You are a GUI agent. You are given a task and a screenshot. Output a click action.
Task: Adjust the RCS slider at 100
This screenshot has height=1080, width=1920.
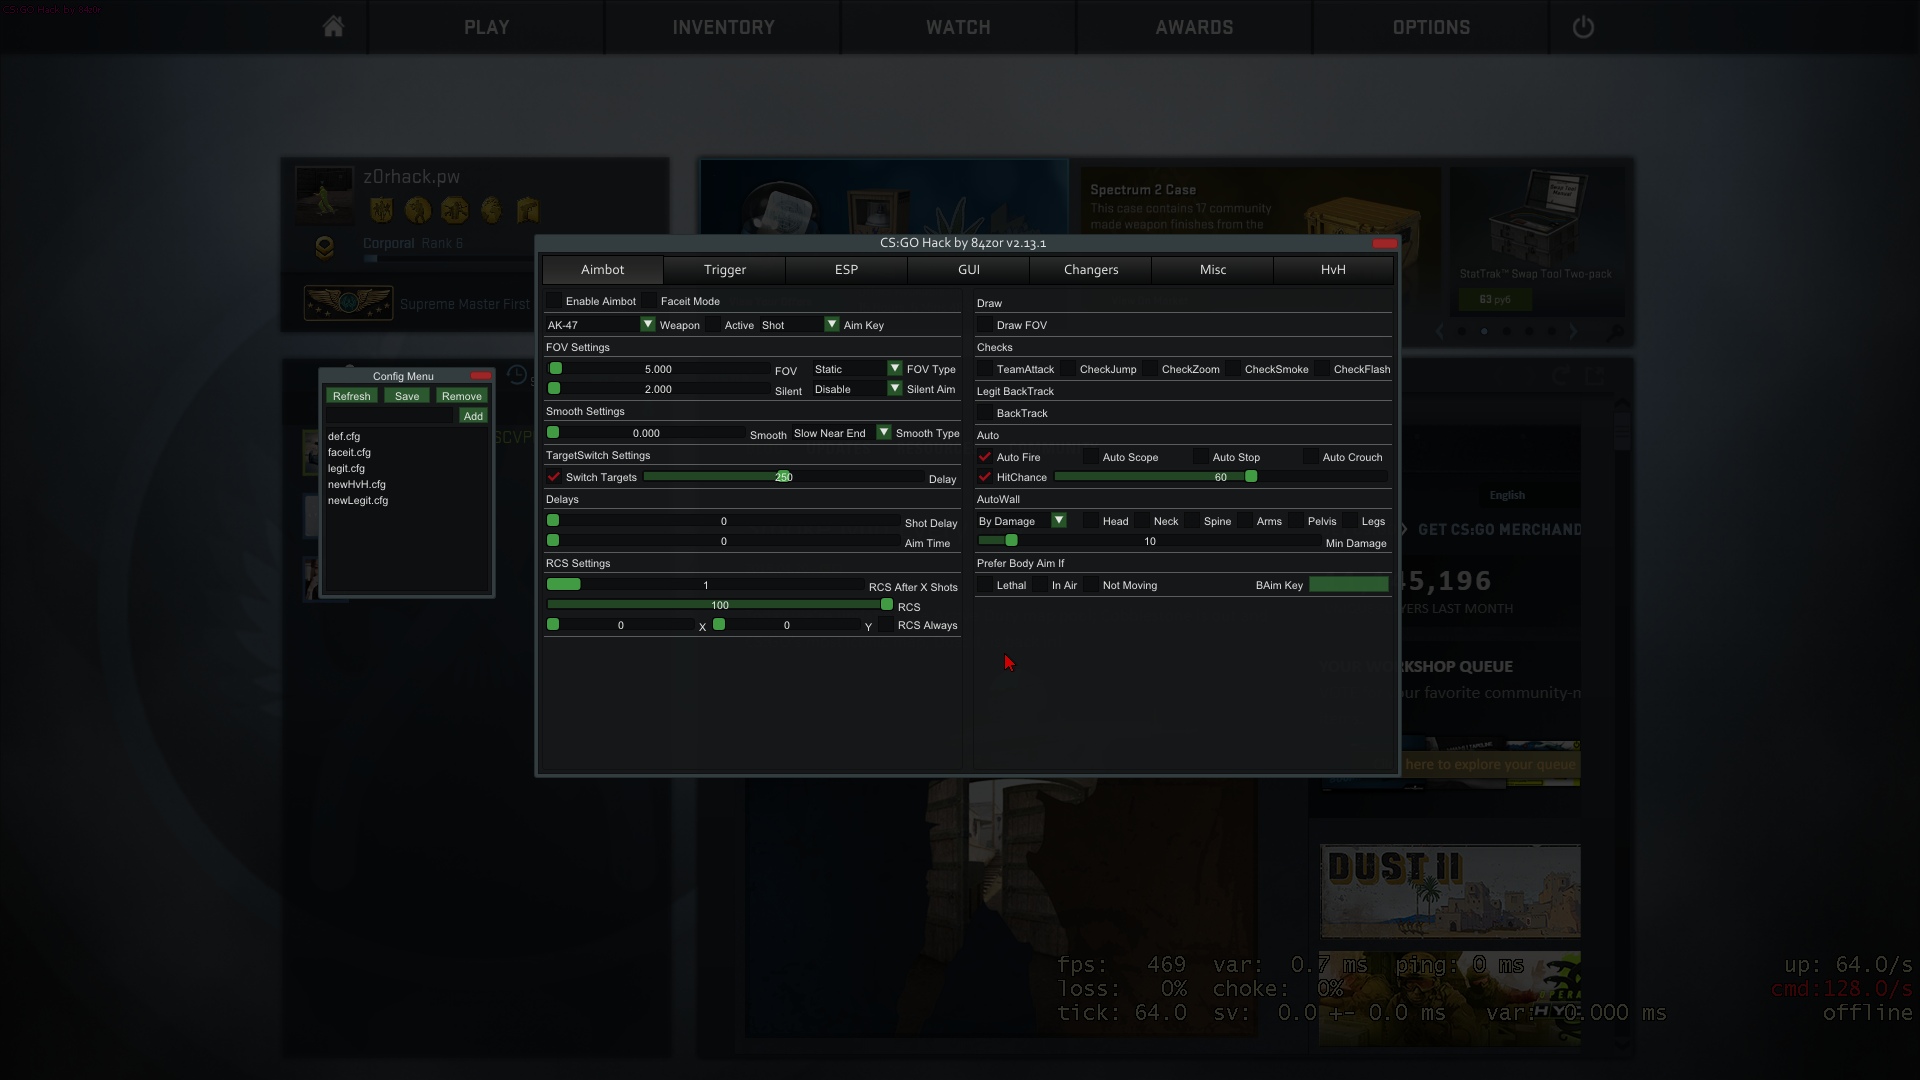pos(720,605)
